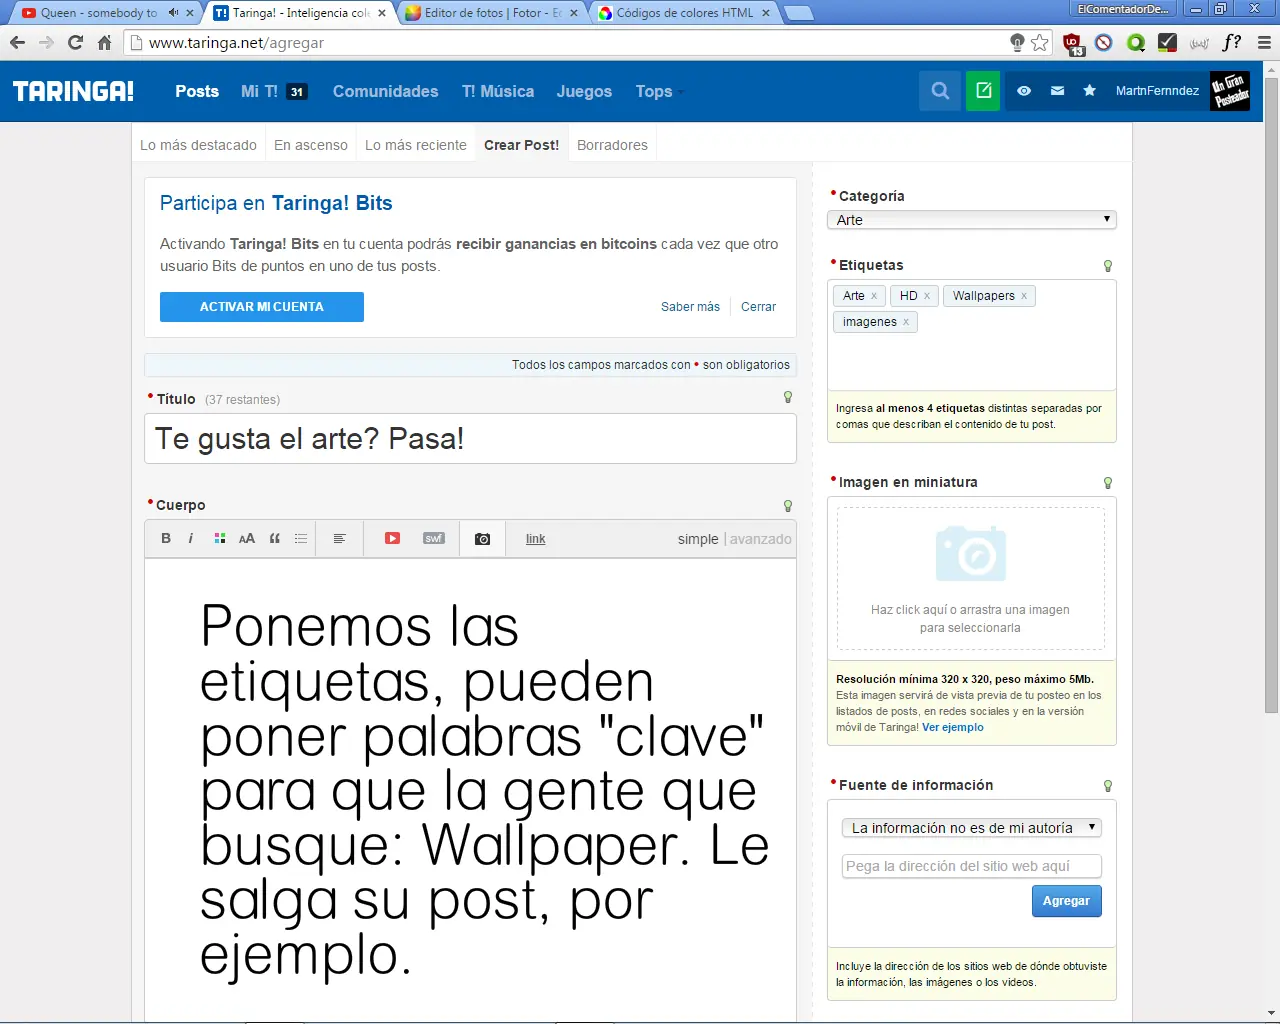Screen dimensions: 1280x1024
Task: Open the Taringa search box
Action: pyautogui.click(x=940, y=91)
